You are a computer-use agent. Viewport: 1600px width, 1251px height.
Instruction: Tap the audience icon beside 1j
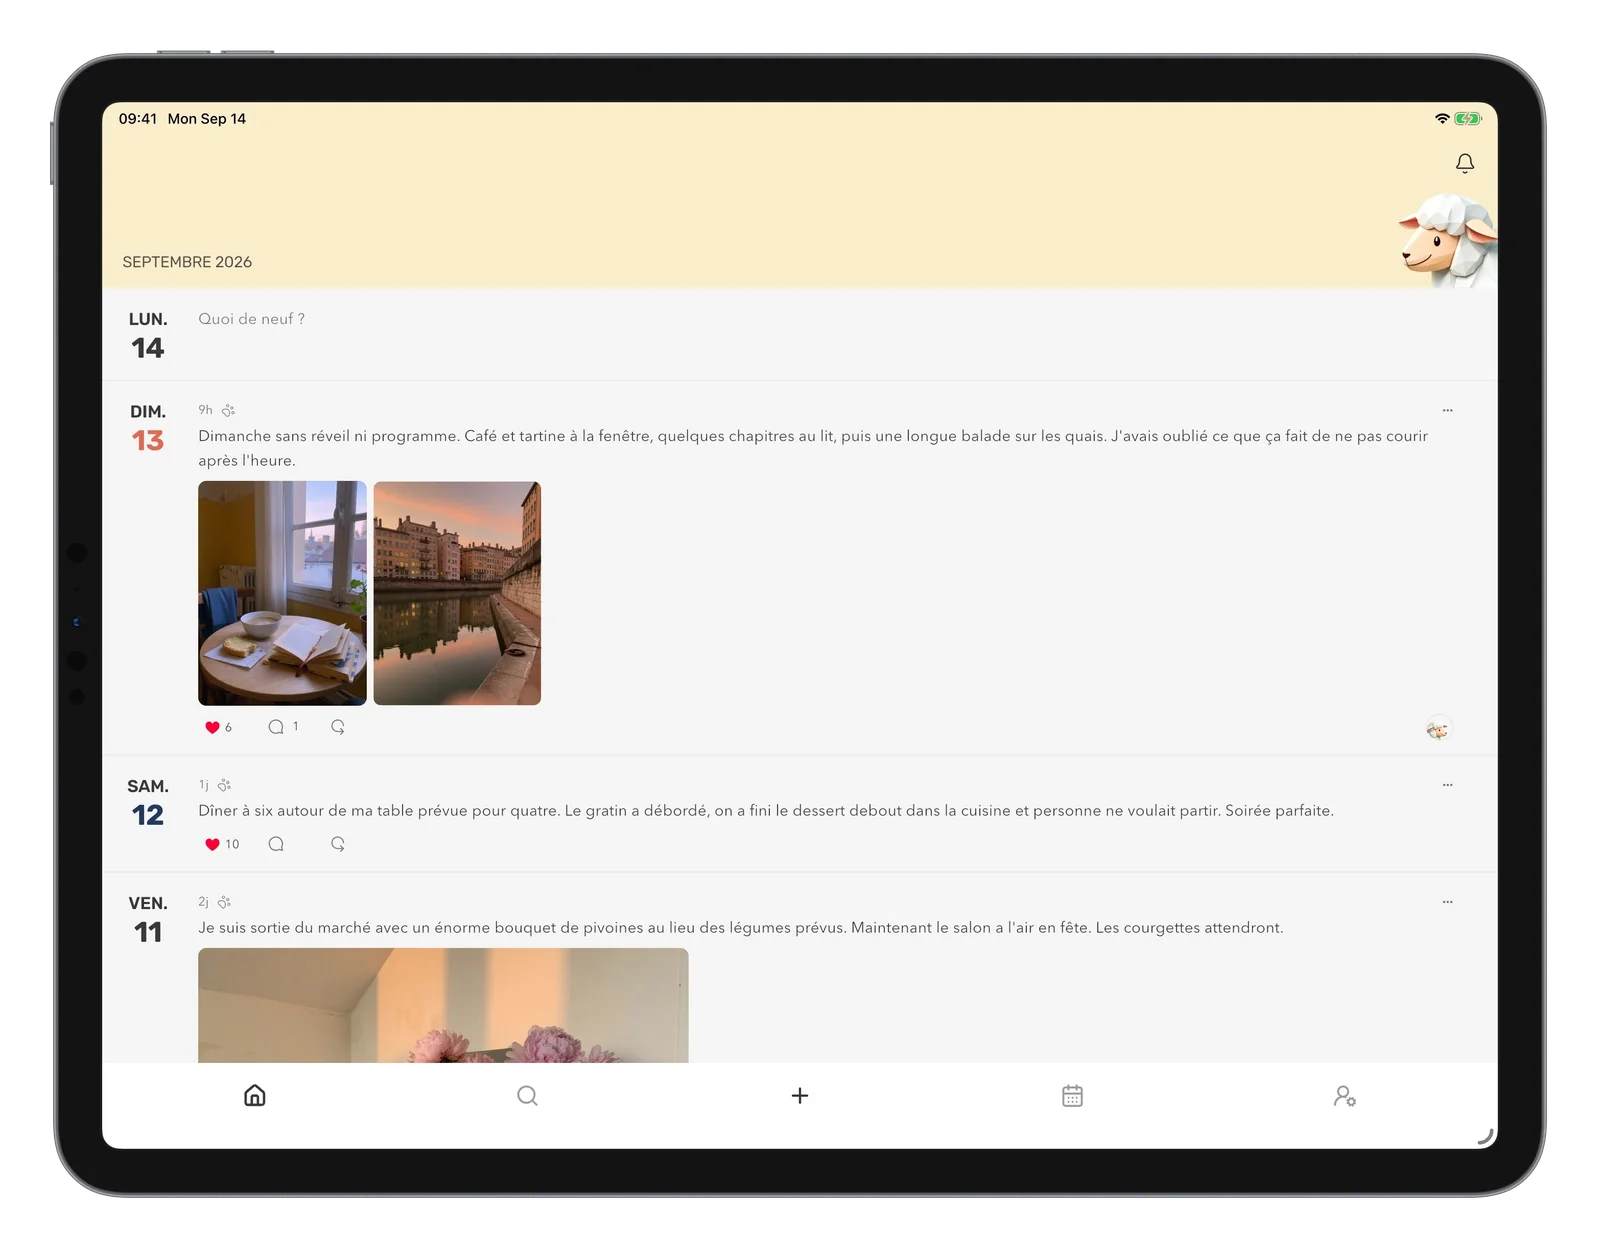tap(224, 785)
